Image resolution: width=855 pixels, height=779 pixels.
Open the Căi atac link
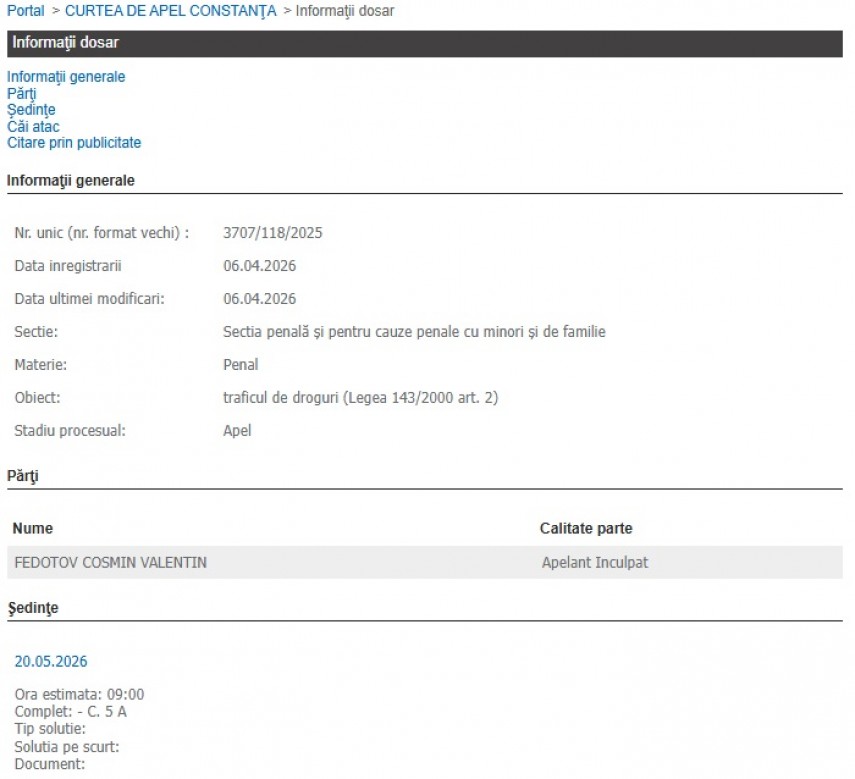tap(33, 126)
